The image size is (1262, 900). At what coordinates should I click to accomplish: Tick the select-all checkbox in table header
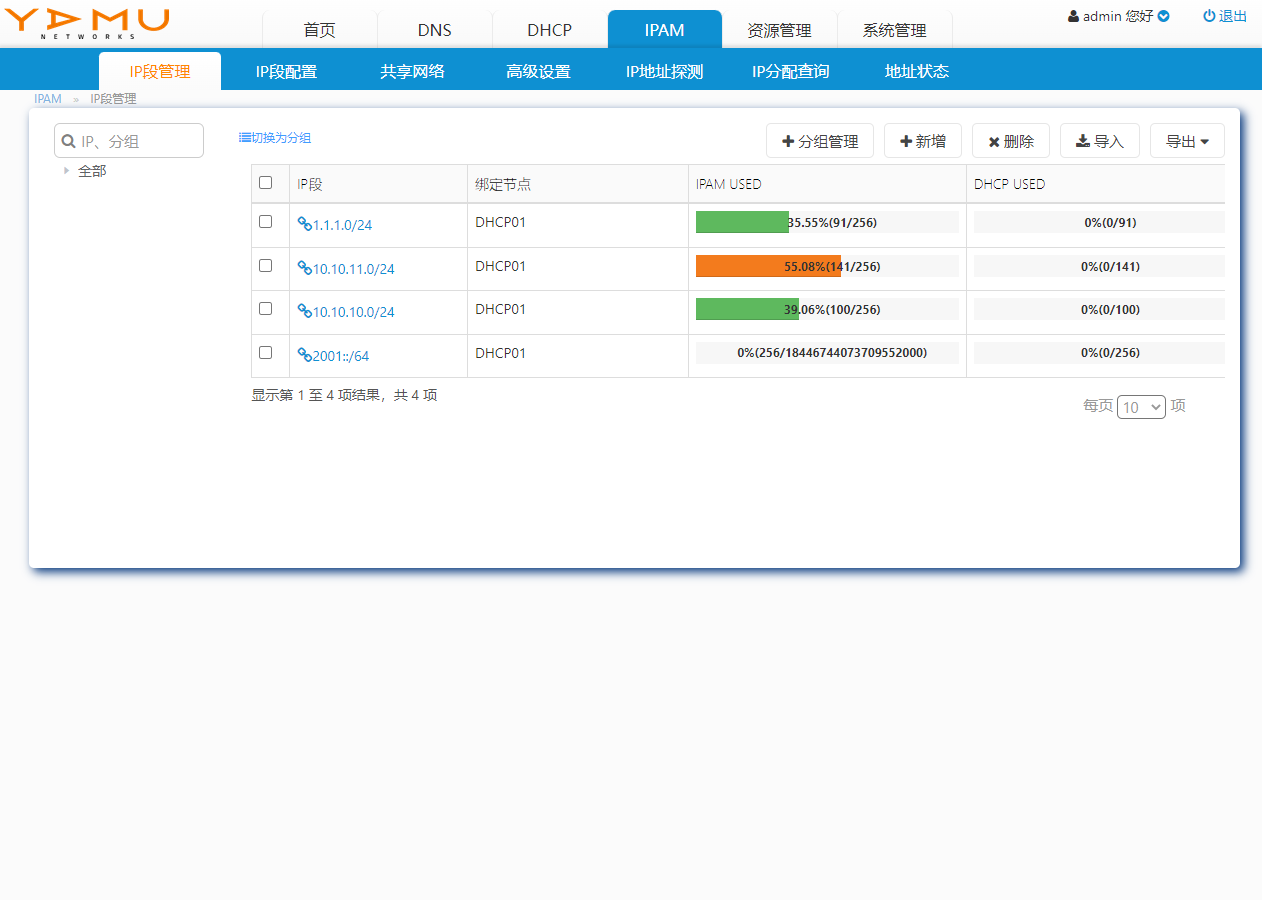[x=265, y=183]
